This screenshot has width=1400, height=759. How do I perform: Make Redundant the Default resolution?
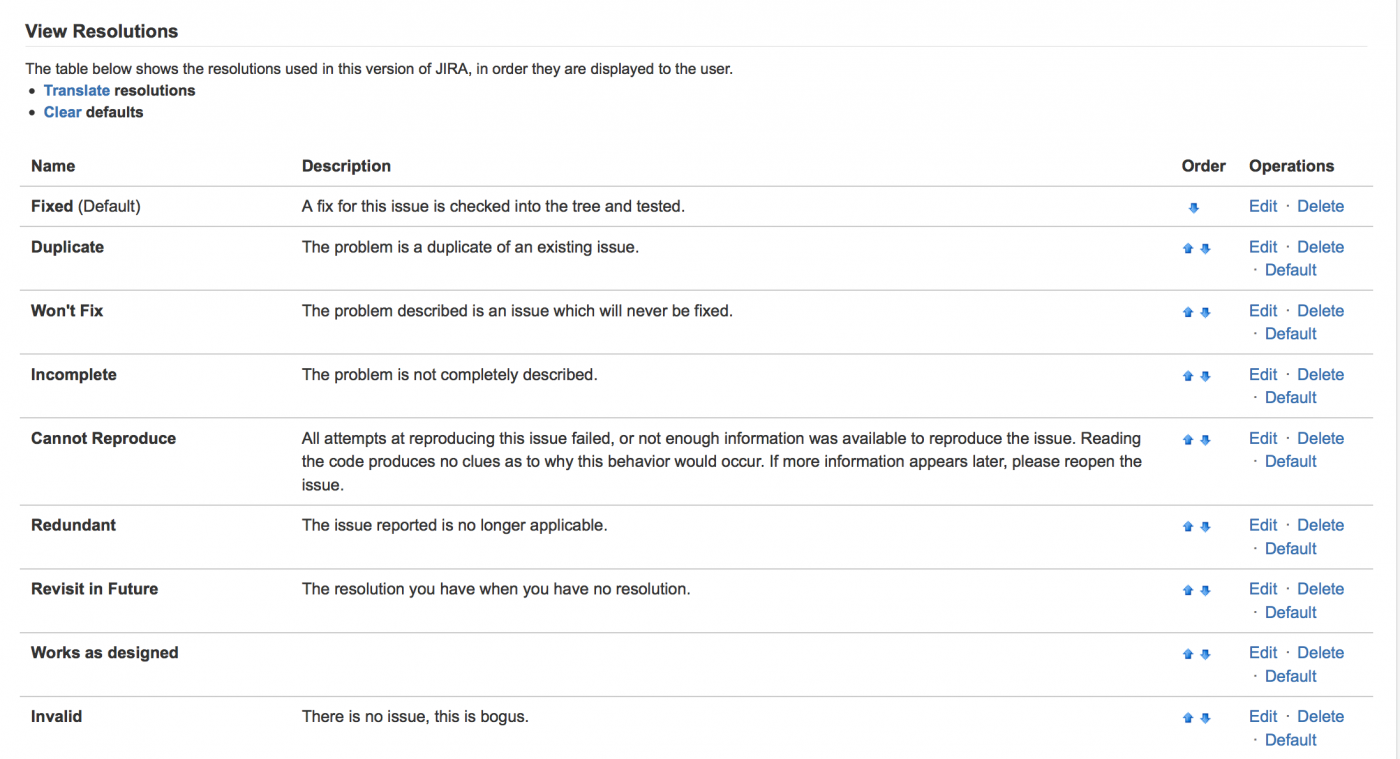[x=1290, y=548]
